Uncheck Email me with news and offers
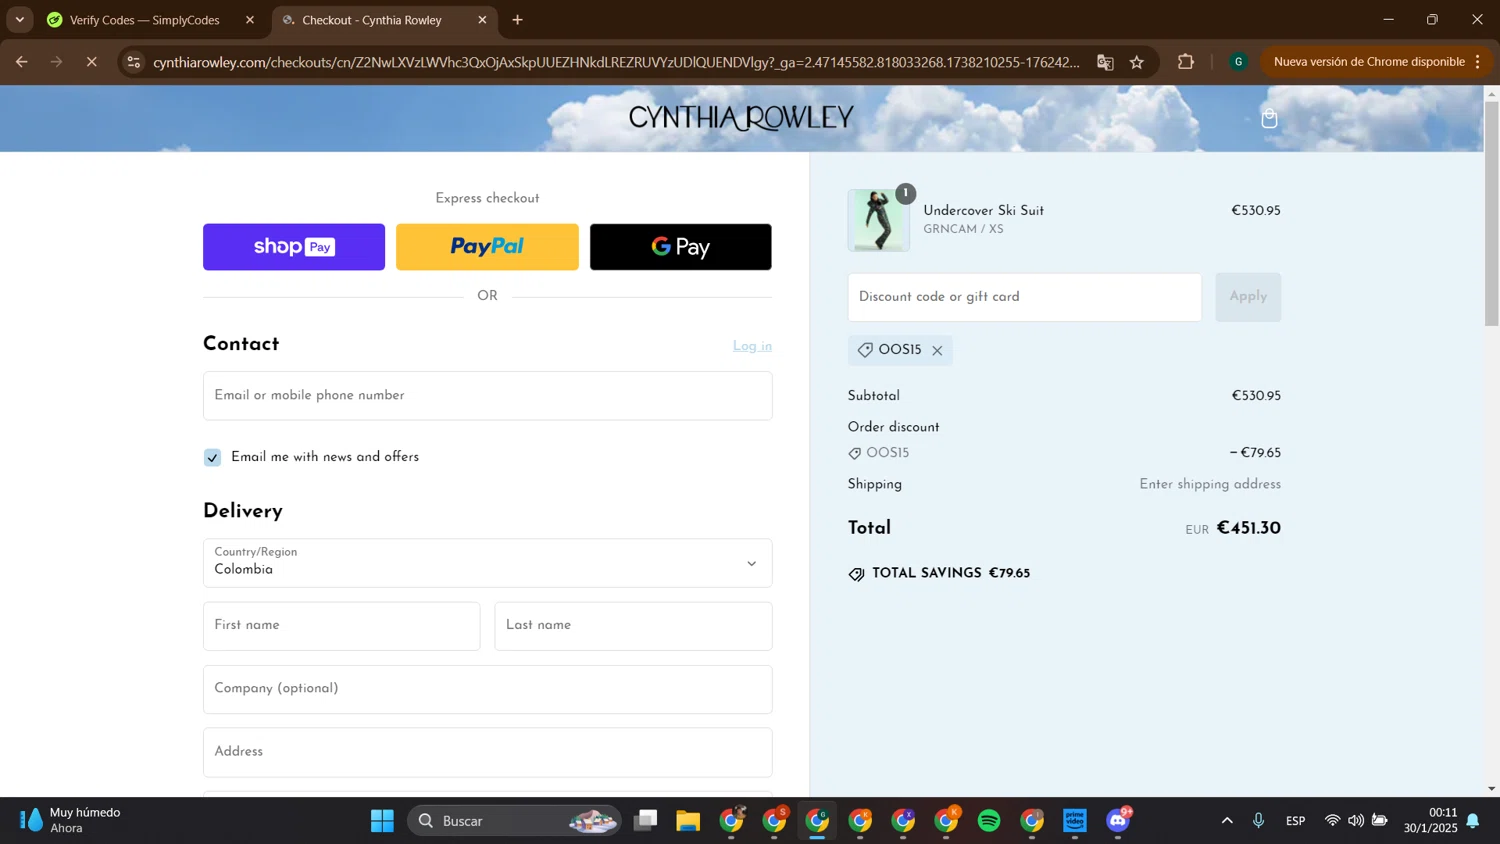 tap(212, 457)
